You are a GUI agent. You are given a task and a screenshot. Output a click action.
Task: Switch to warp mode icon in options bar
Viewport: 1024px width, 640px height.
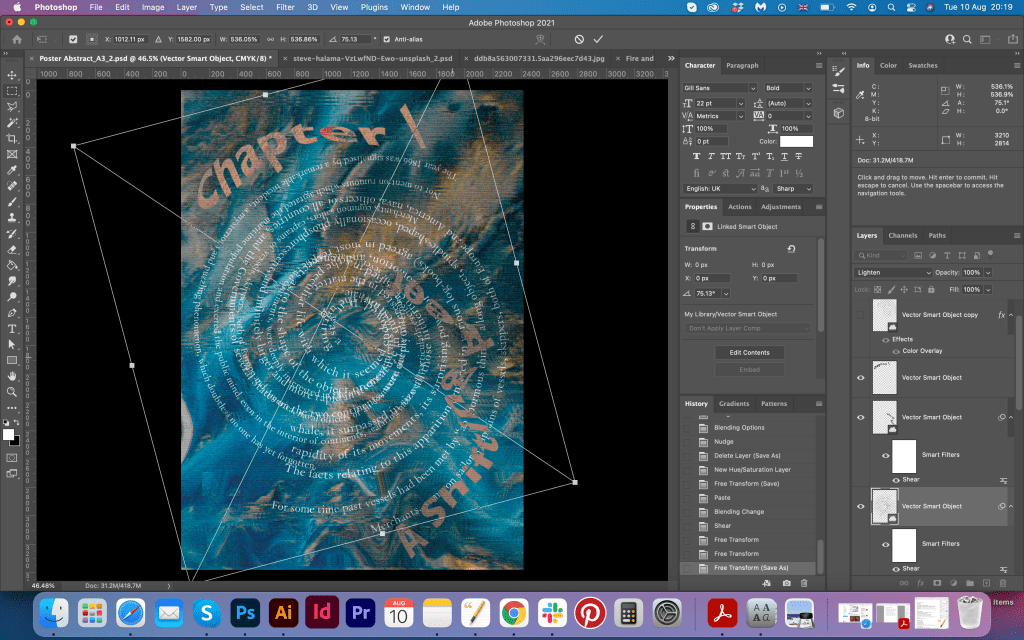540,39
